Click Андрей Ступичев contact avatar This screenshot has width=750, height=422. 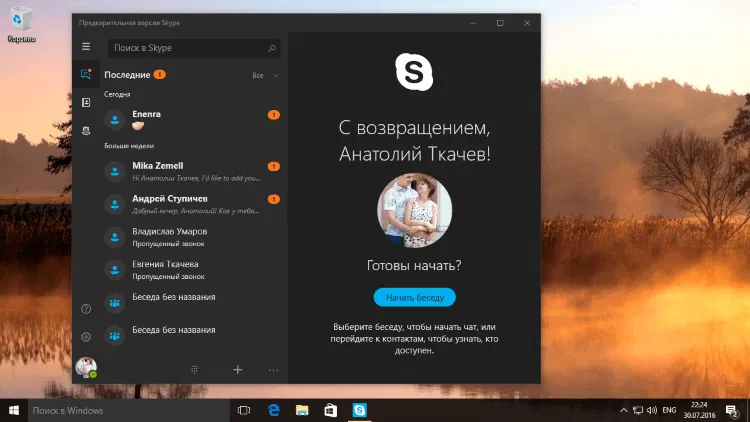pos(115,204)
